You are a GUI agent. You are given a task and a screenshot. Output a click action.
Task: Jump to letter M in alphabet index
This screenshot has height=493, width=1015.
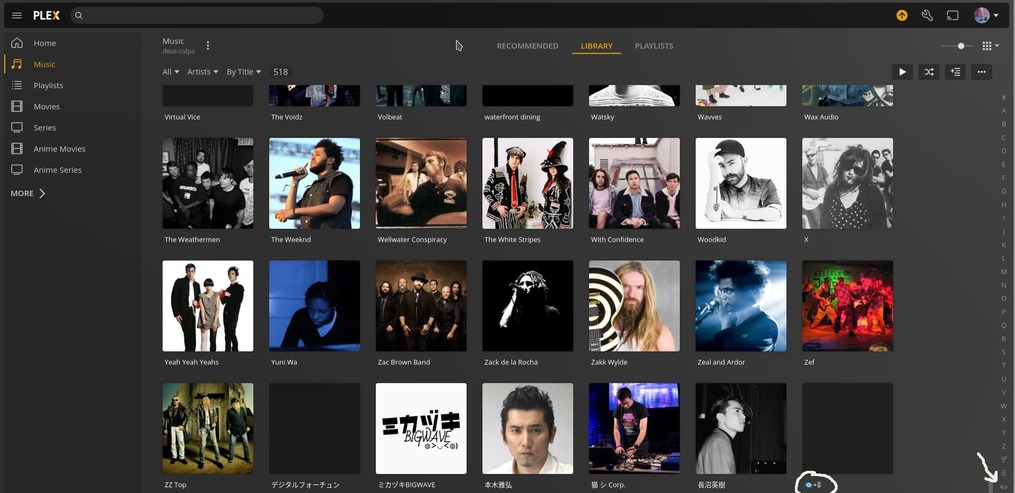1004,272
